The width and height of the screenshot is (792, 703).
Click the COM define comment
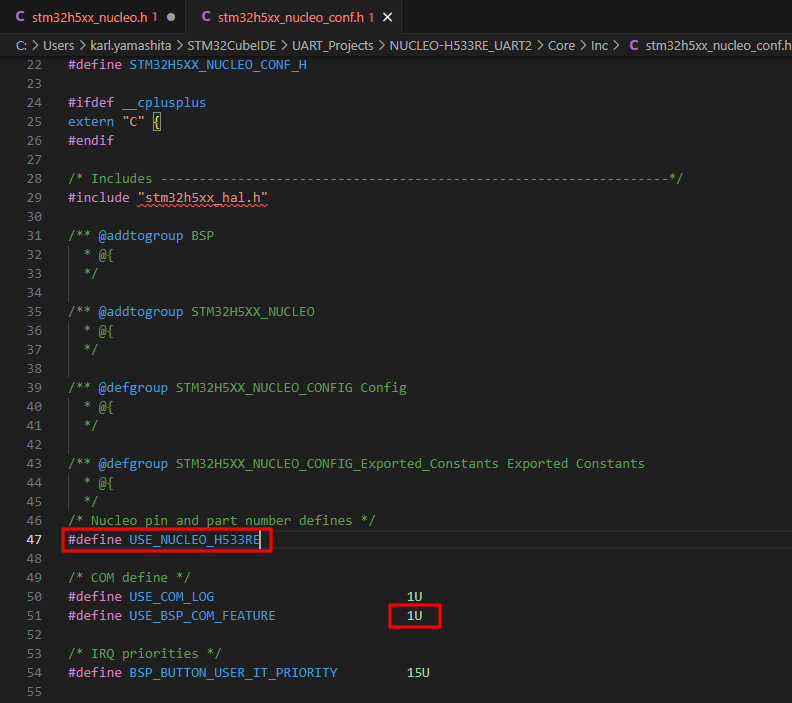coord(129,578)
